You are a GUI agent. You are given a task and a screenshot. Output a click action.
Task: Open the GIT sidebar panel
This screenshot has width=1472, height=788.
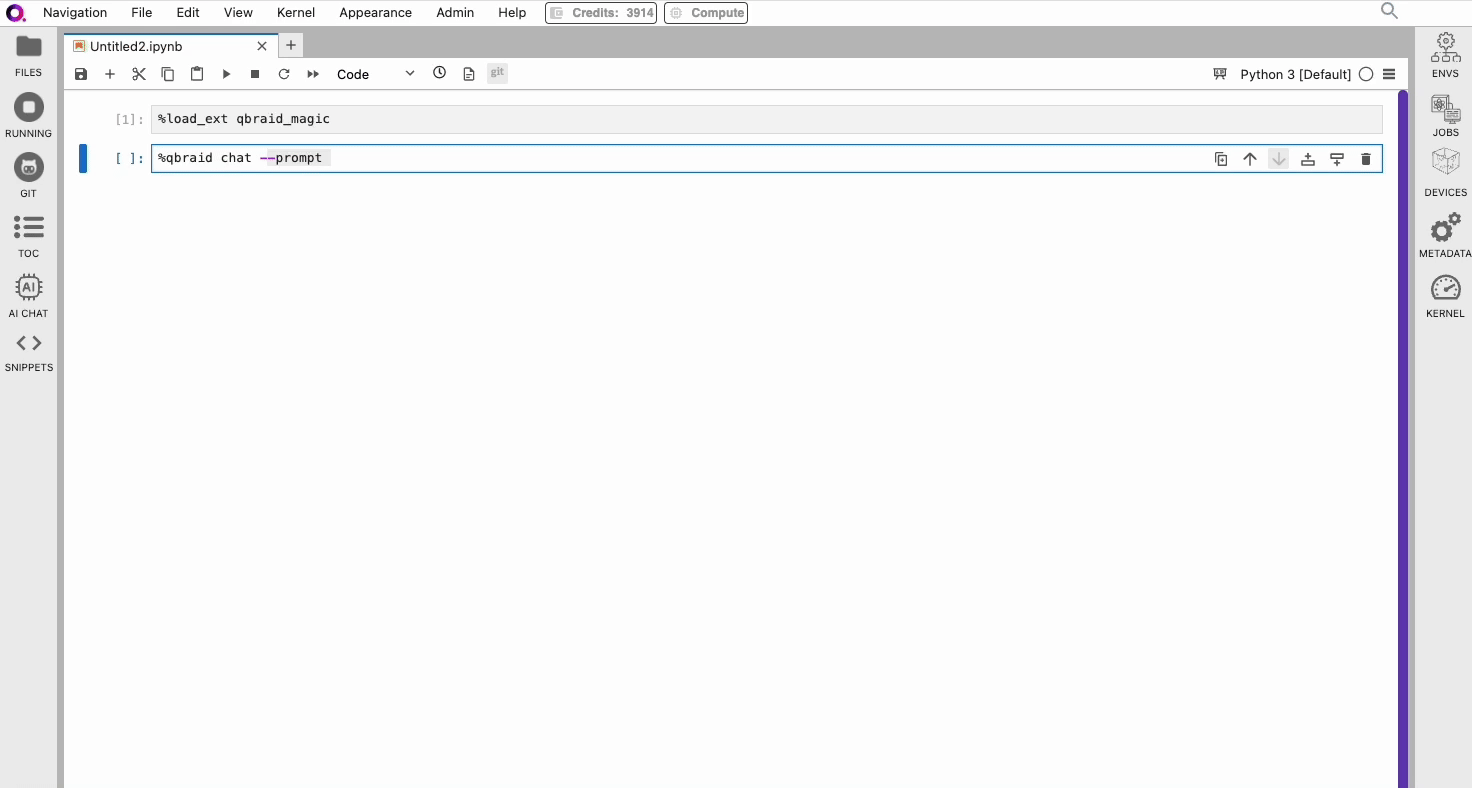[28, 176]
